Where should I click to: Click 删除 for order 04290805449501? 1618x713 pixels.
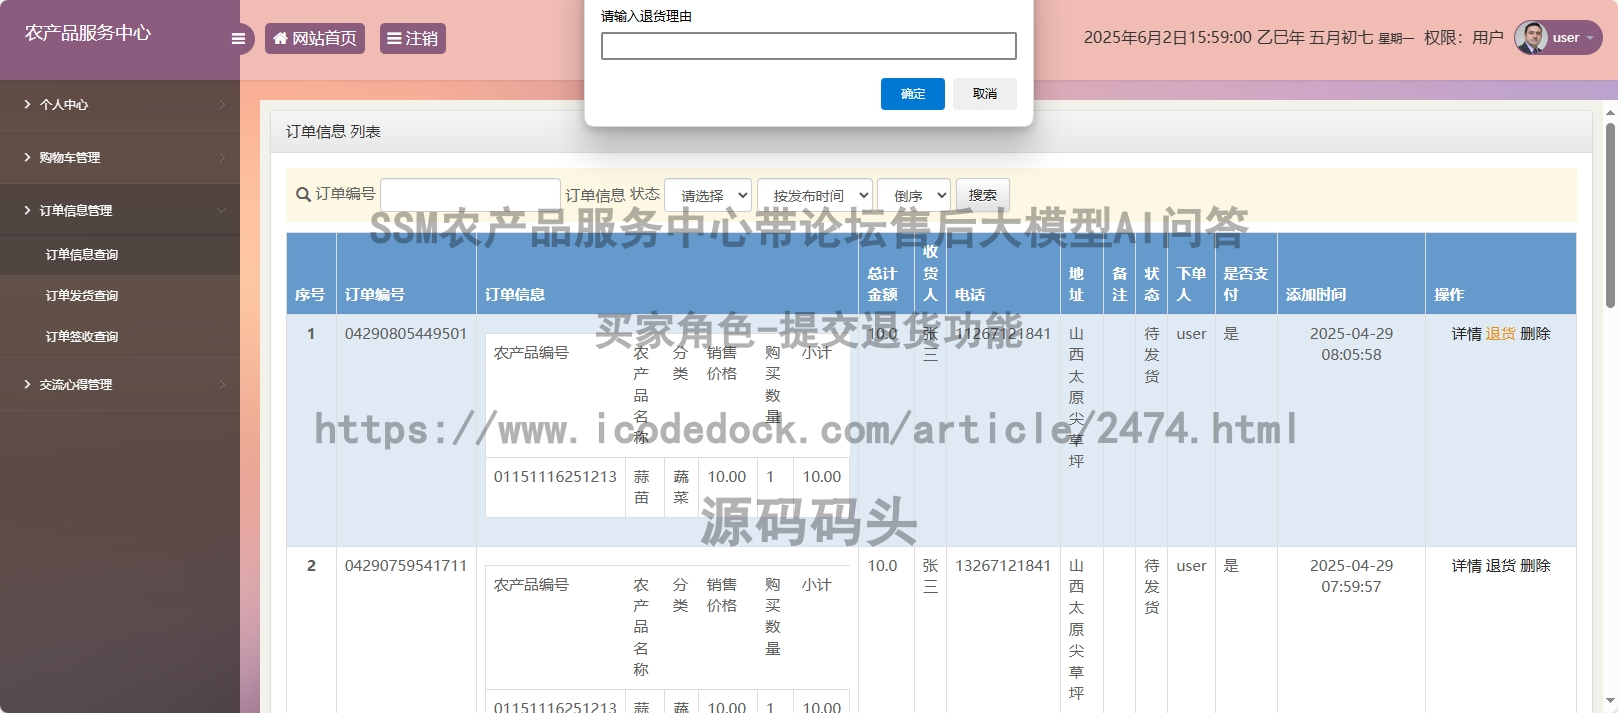(1535, 334)
